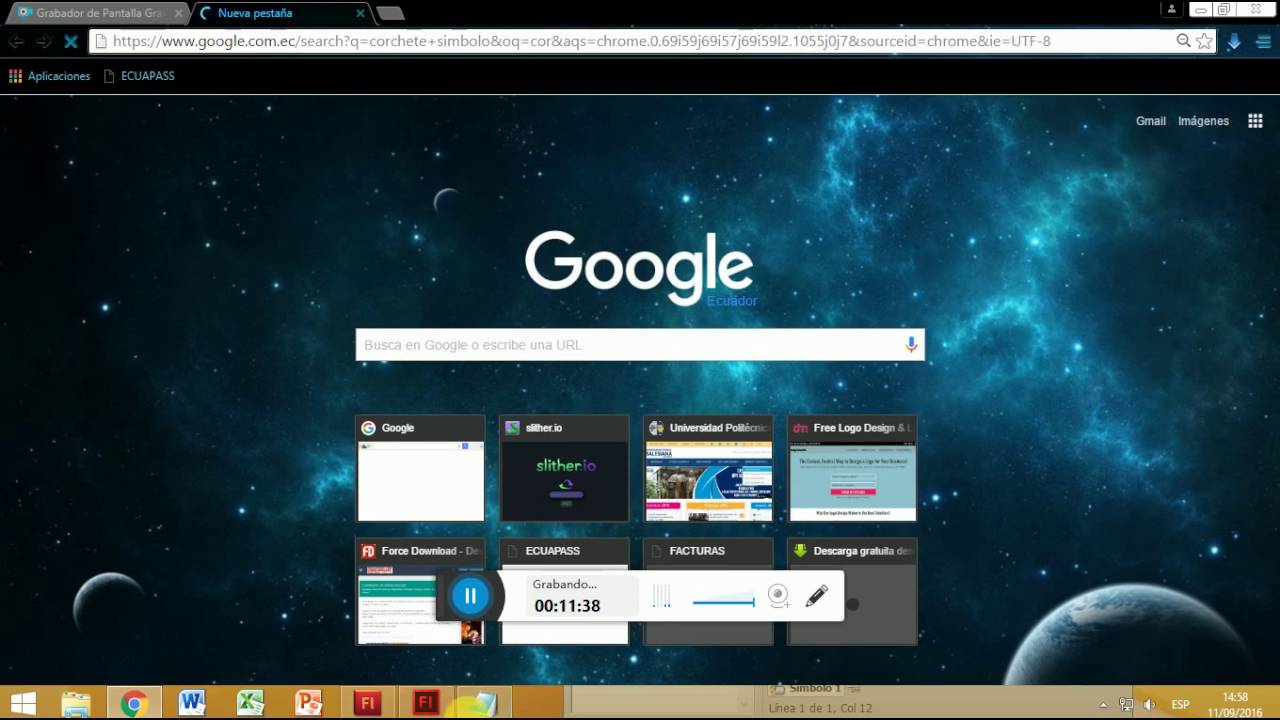The image size is (1280, 720).
Task: Open the recorder's pencil annotation tool
Action: [816, 596]
